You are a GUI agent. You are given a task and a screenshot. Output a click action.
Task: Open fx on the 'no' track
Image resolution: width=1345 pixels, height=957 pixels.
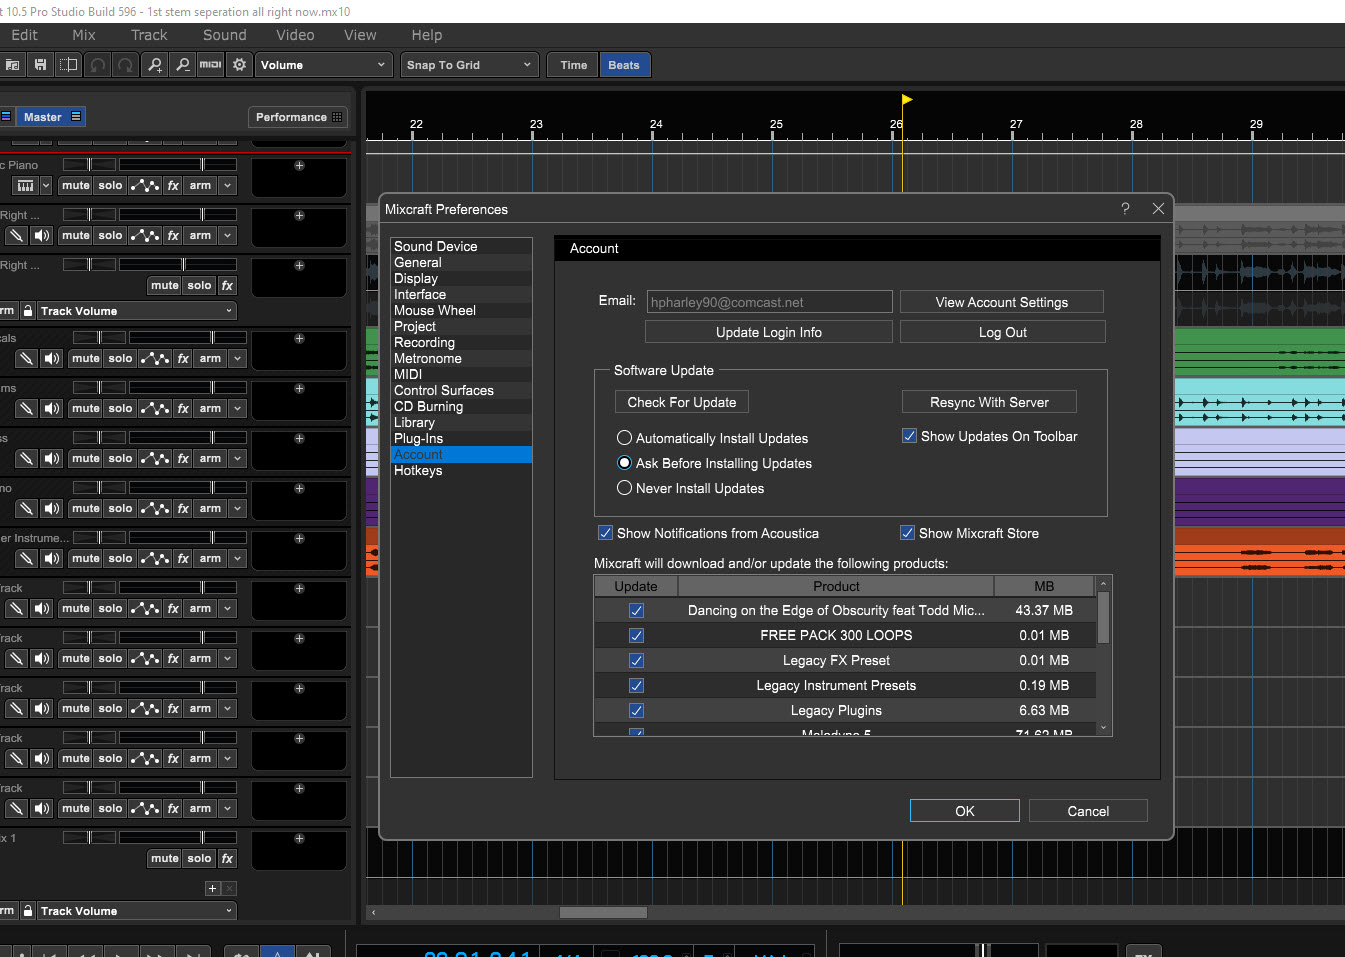[183, 509]
